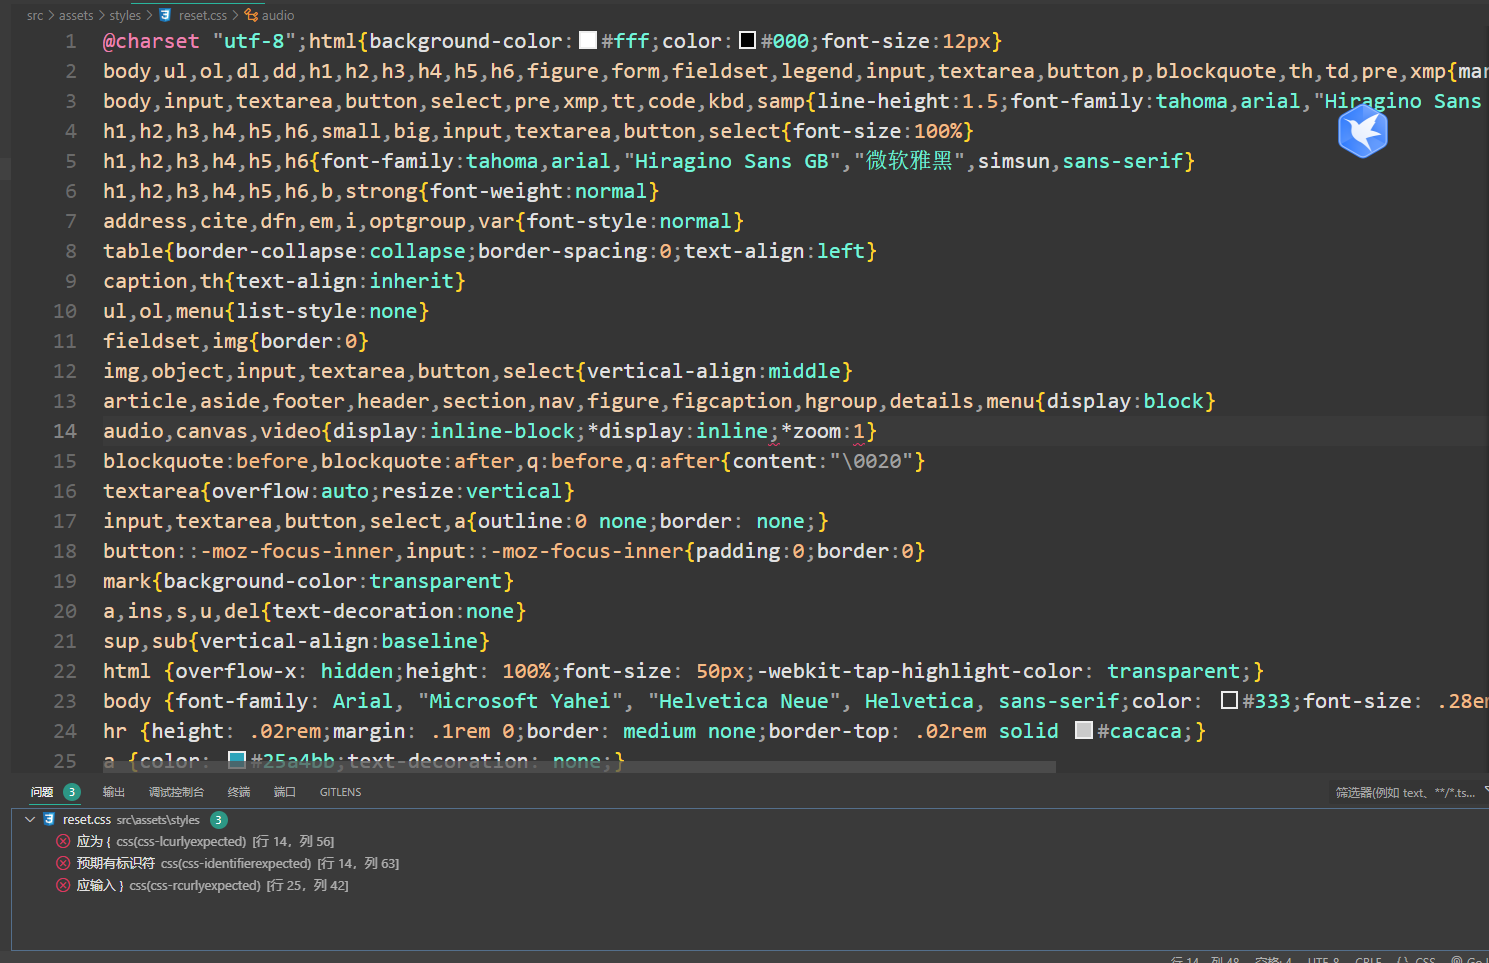This screenshot has width=1489, height=963.
Task: Click line number 1 in the gutter
Action: [x=71, y=41]
